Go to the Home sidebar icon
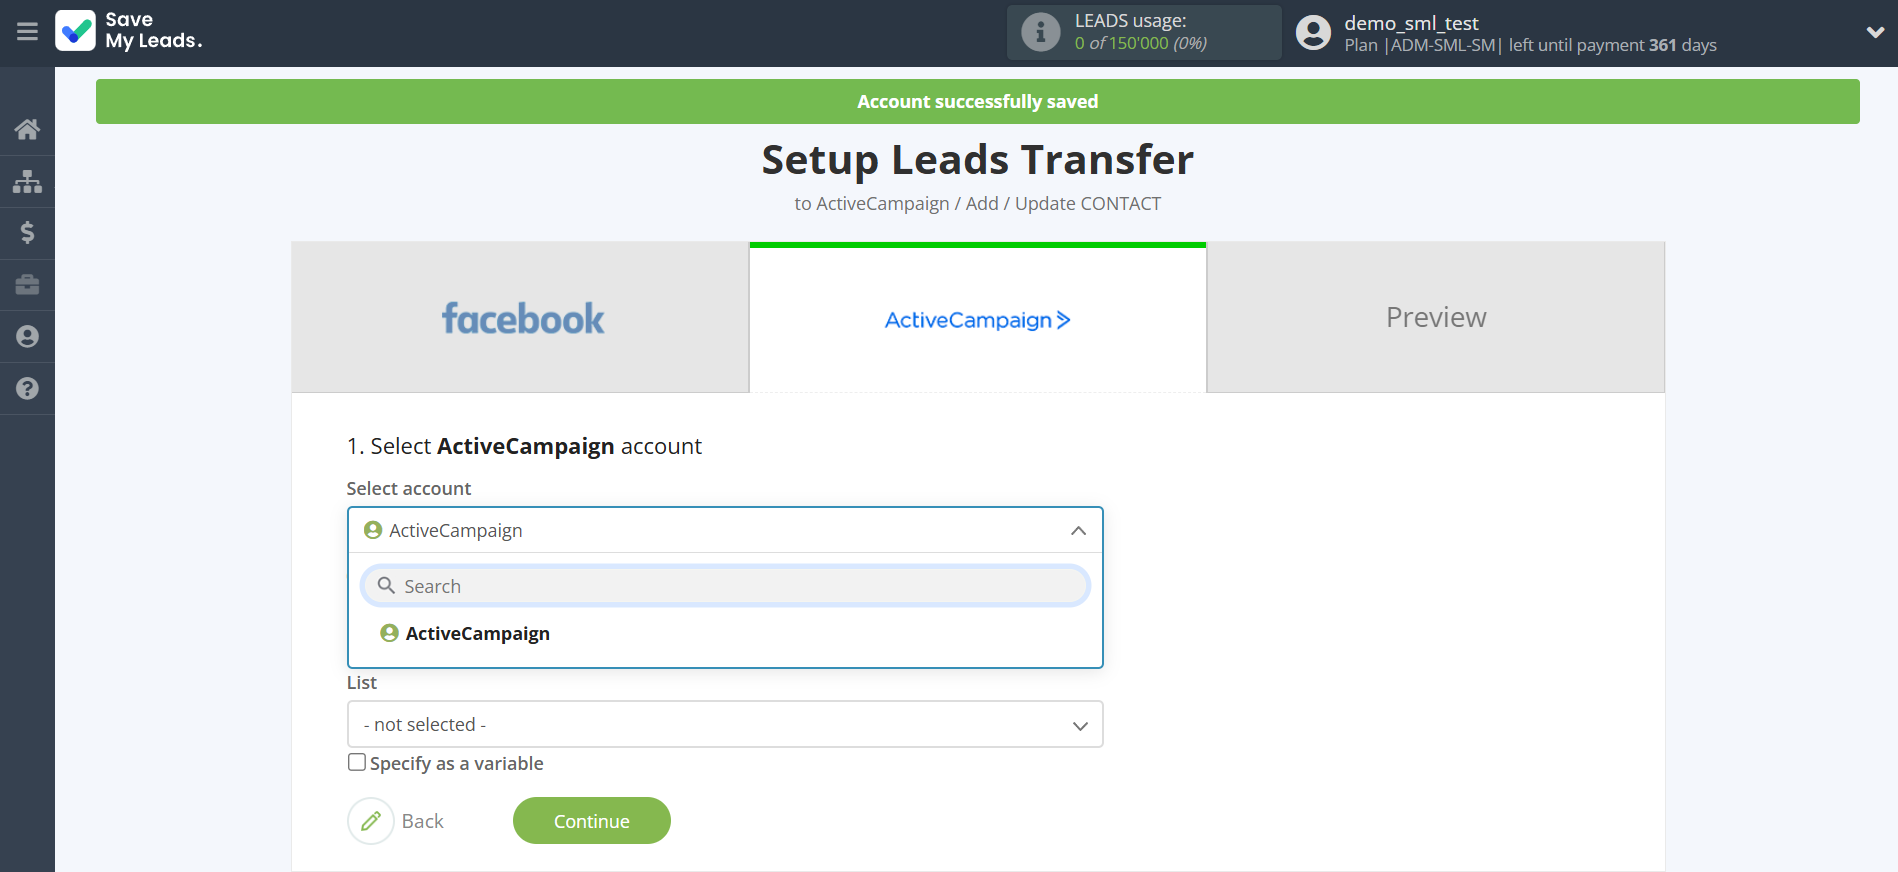The width and height of the screenshot is (1898, 872). (x=27, y=129)
